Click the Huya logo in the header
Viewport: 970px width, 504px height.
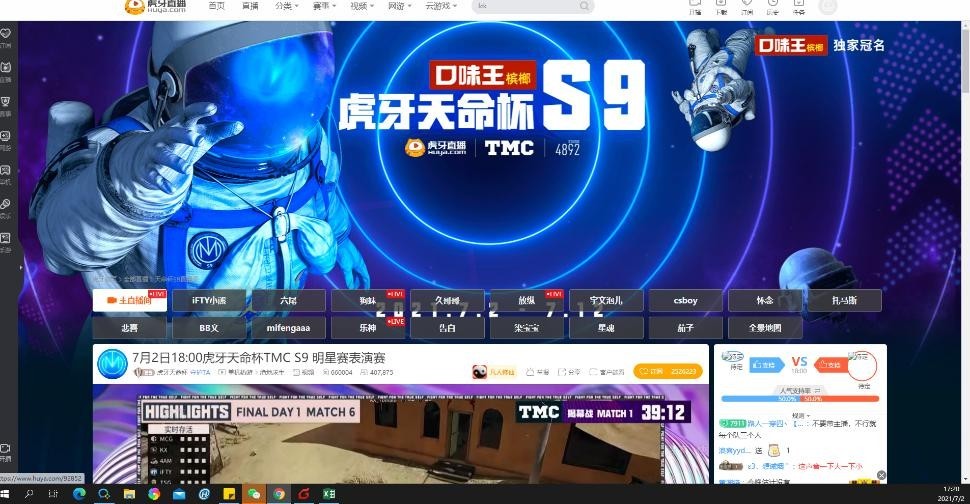click(155, 6)
